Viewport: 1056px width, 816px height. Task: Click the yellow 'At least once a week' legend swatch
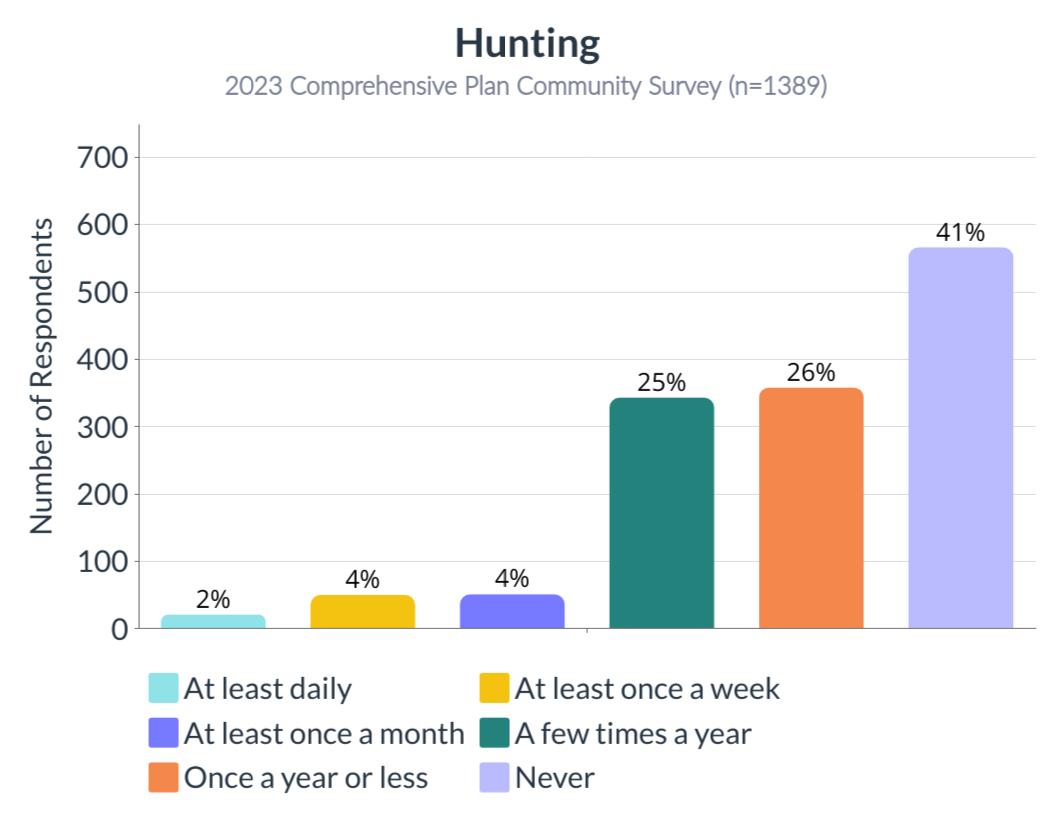click(494, 688)
